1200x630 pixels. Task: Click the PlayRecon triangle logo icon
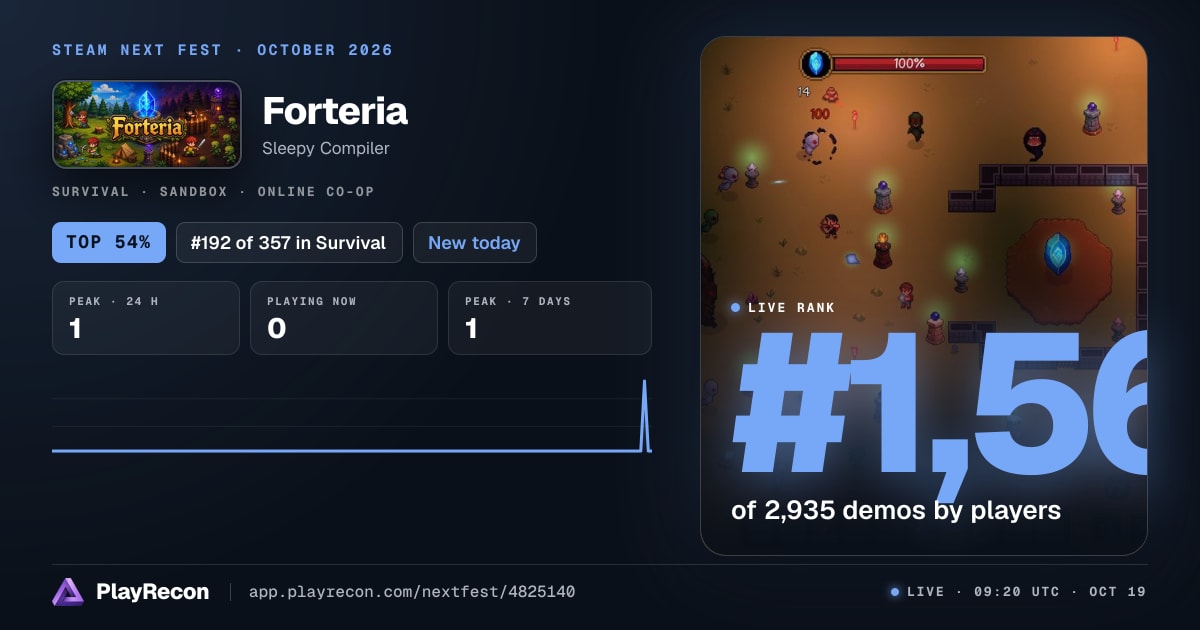click(x=68, y=592)
